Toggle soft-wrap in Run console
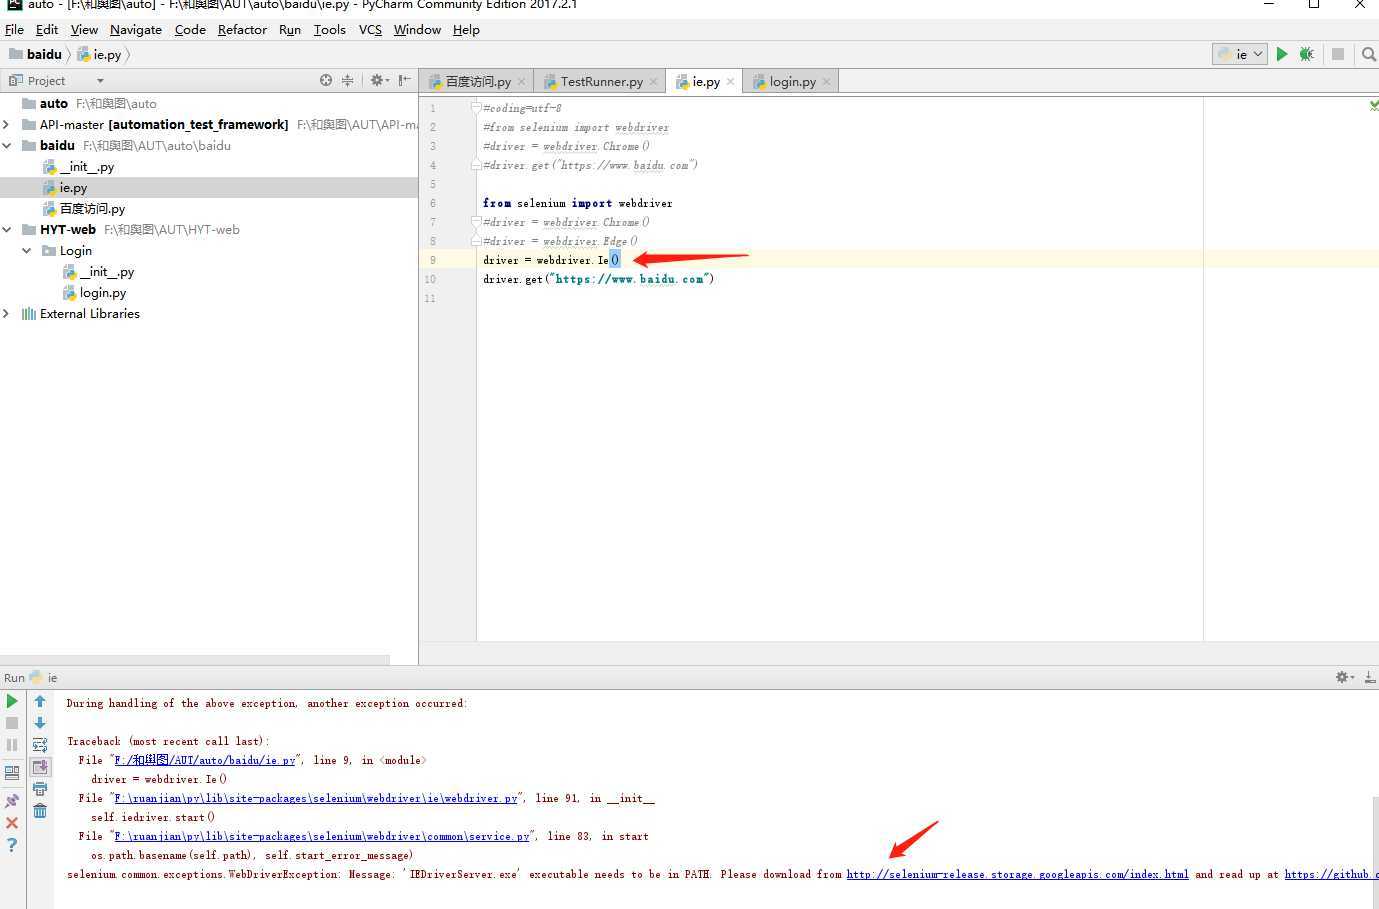 coord(40,745)
